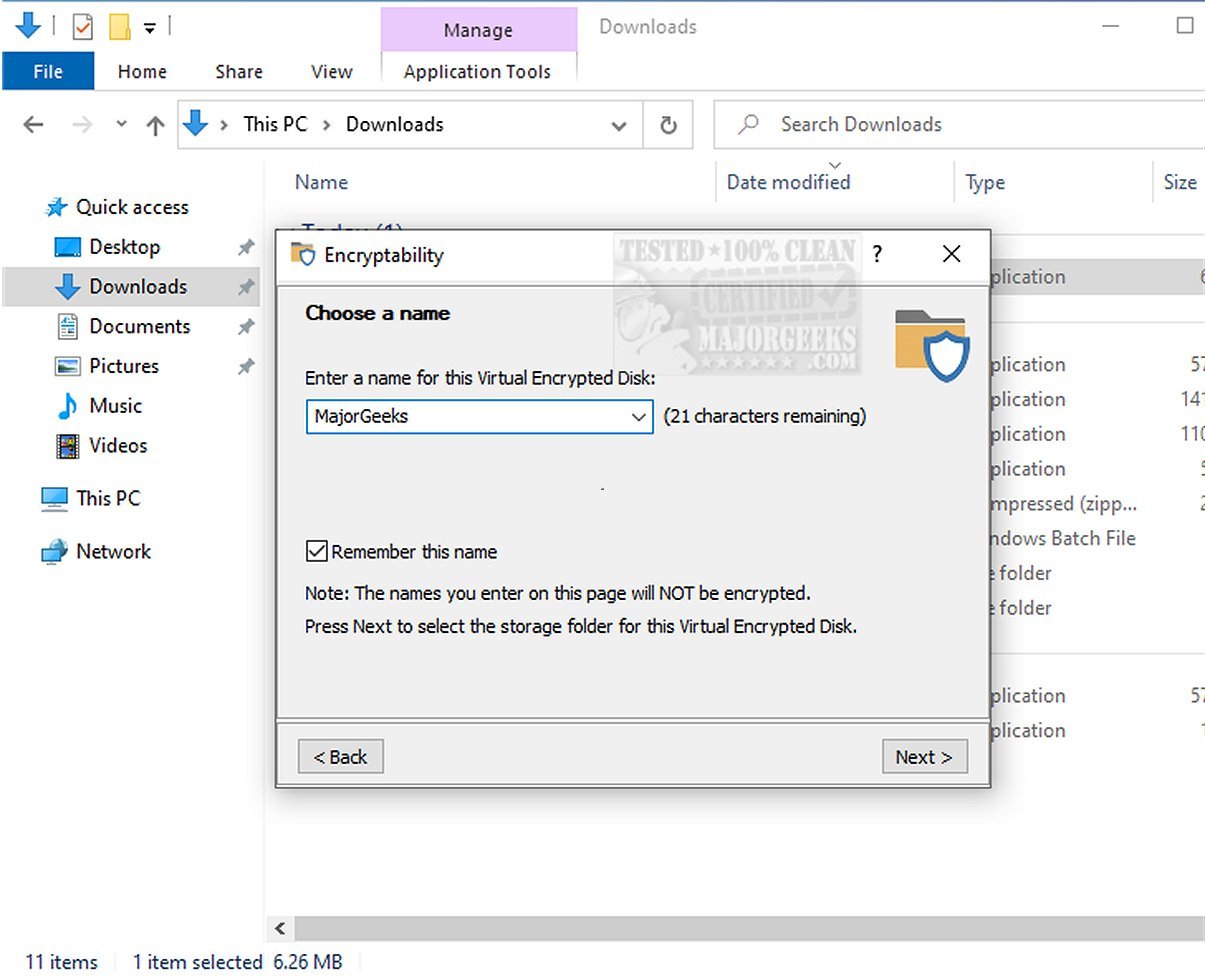This screenshot has height=977, width=1205.
Task: Sort files by the Size column
Action: [1180, 182]
